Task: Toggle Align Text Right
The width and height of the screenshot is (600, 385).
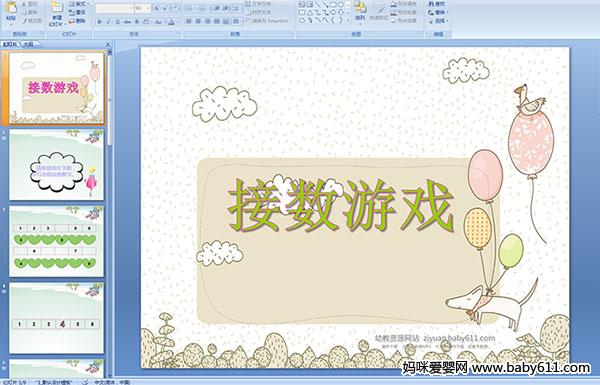Action: tap(207, 21)
